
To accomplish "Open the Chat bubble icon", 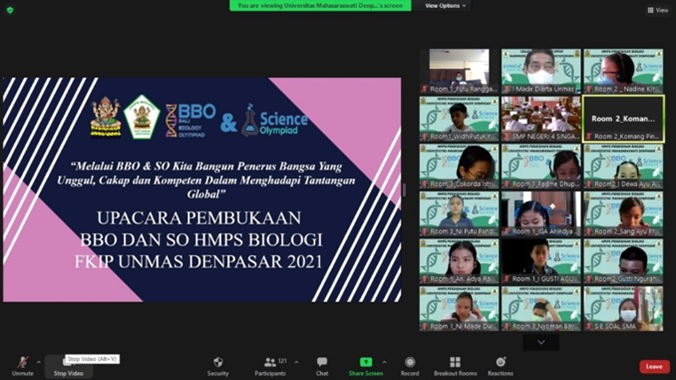I will (322, 361).
